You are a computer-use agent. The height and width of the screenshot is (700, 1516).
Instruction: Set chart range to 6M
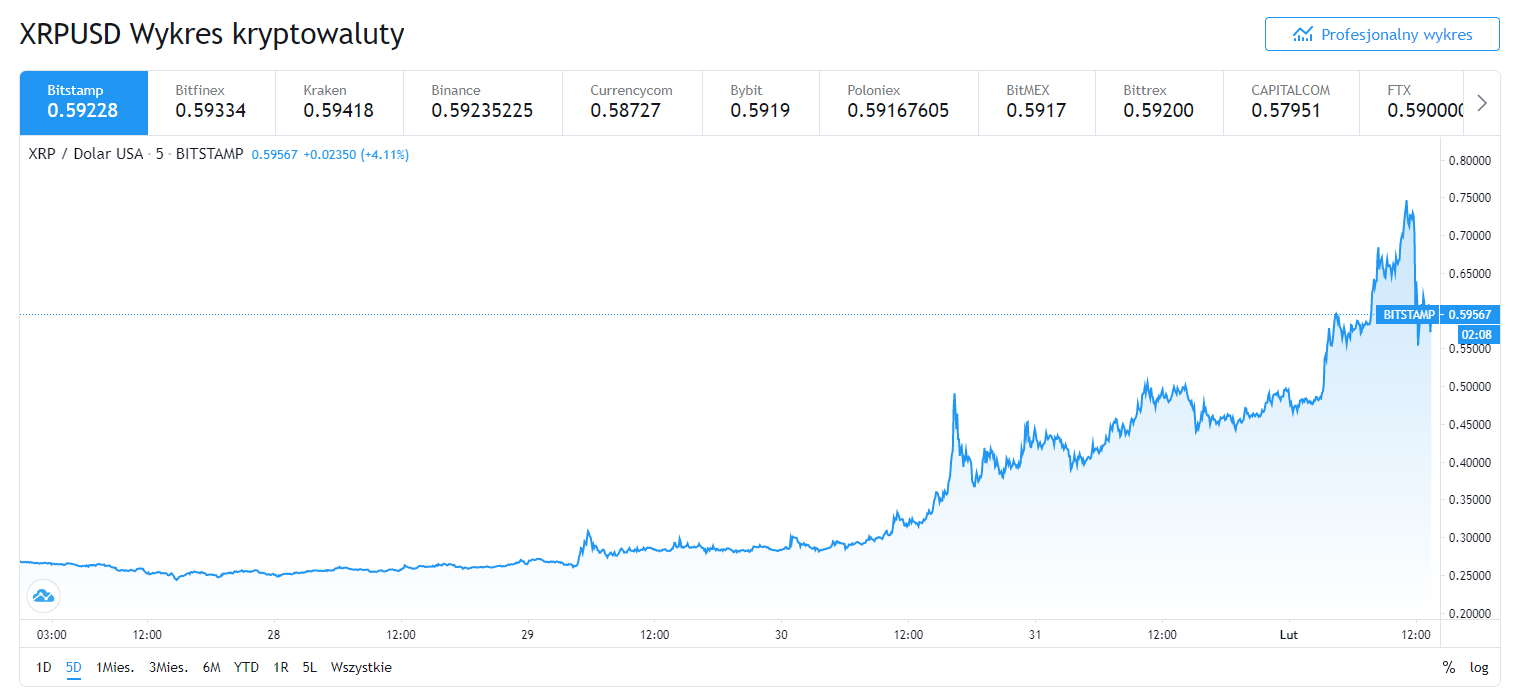(x=211, y=667)
